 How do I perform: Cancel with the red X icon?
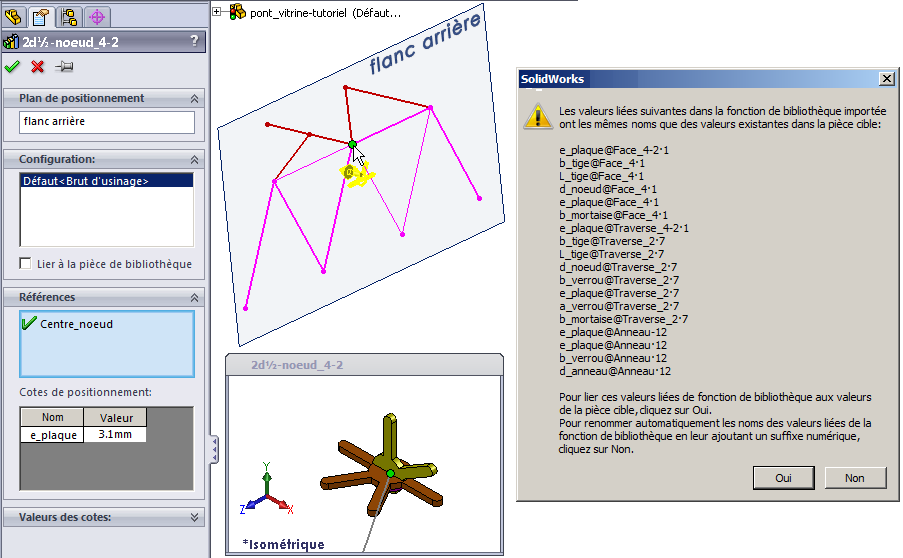point(37,67)
